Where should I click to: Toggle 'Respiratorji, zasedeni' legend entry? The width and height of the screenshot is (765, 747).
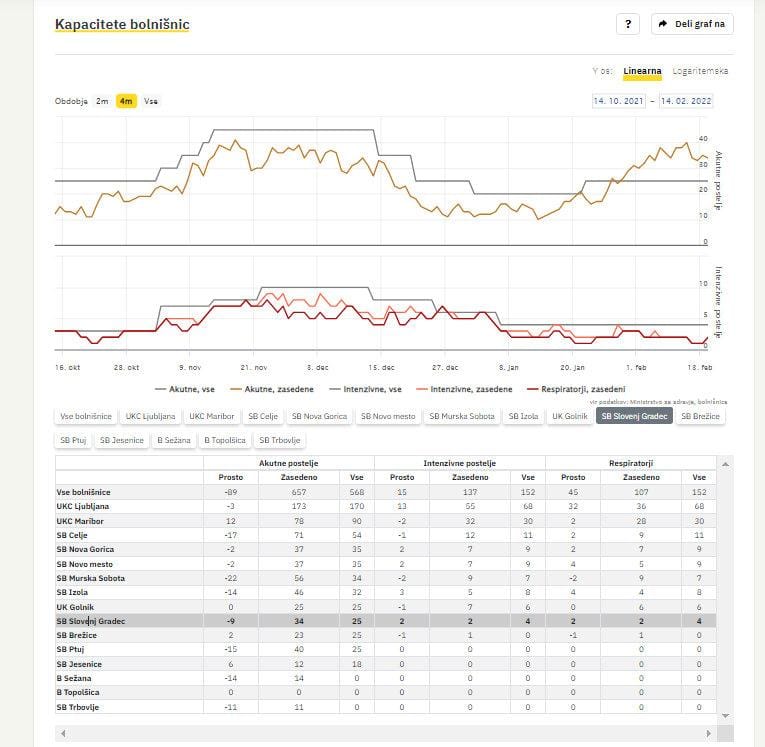pyautogui.click(x=582, y=389)
